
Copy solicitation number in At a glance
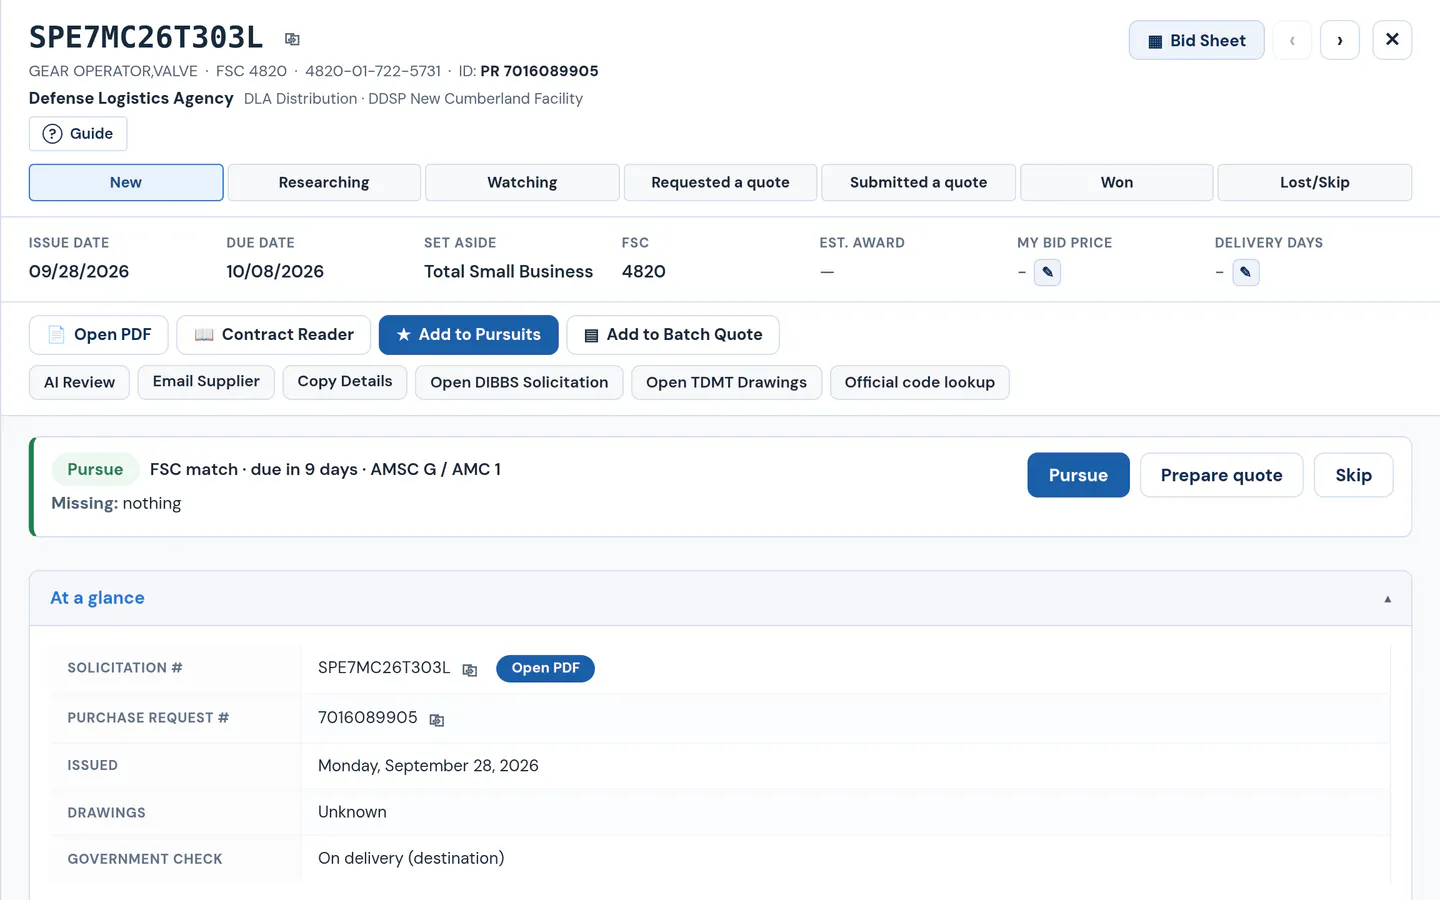coord(470,669)
